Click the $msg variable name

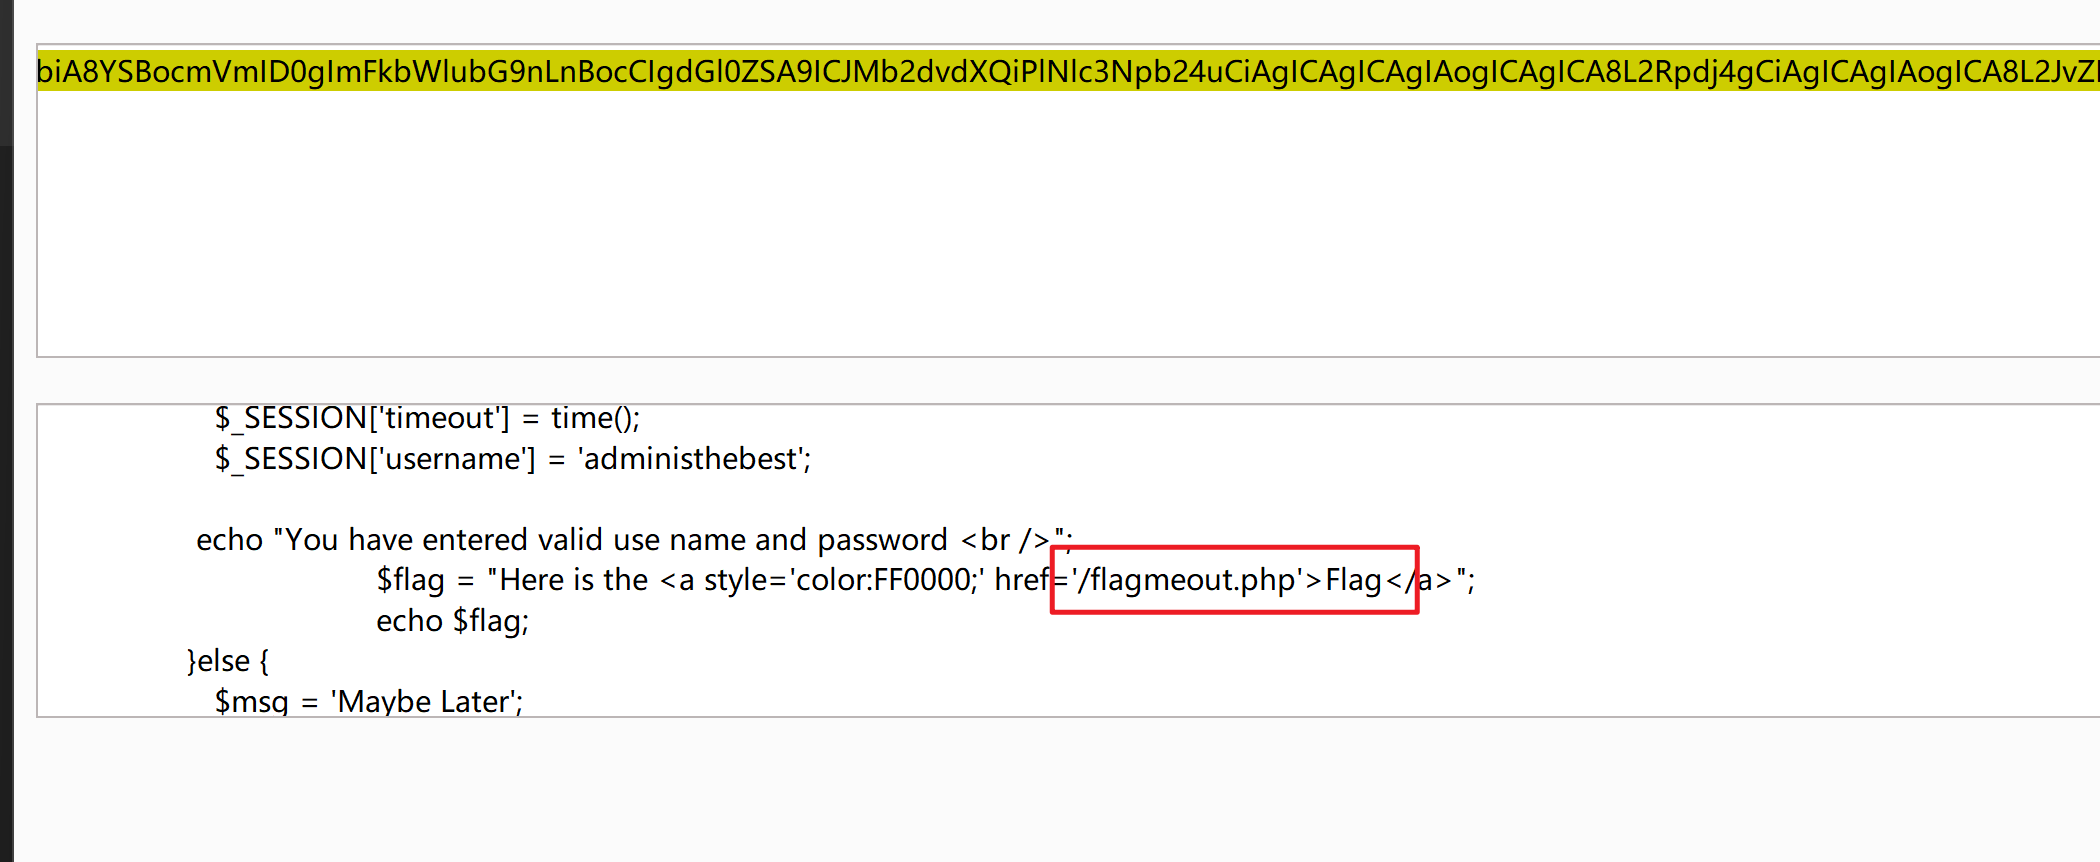(252, 701)
